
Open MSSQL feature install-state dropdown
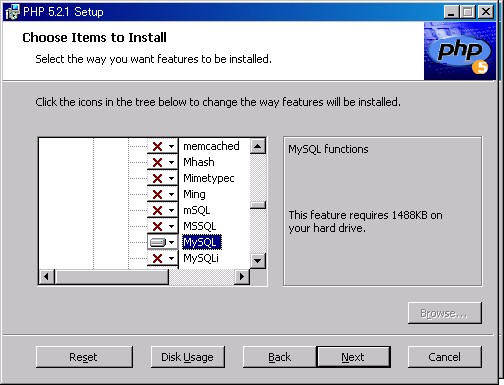[x=163, y=226]
